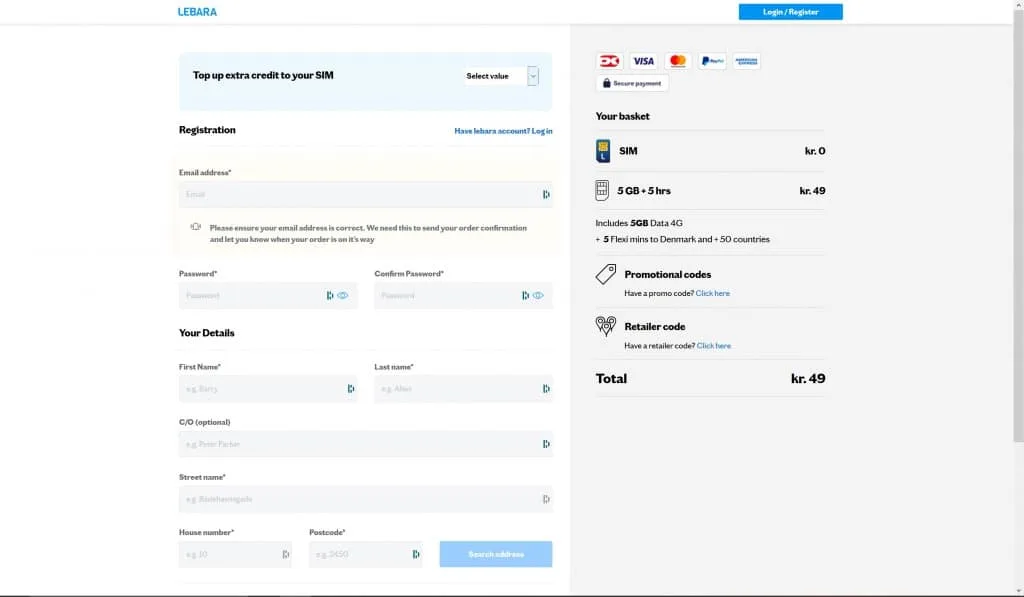This screenshot has height=597, width=1024.
Task: Click the Search address button
Action: (495, 554)
